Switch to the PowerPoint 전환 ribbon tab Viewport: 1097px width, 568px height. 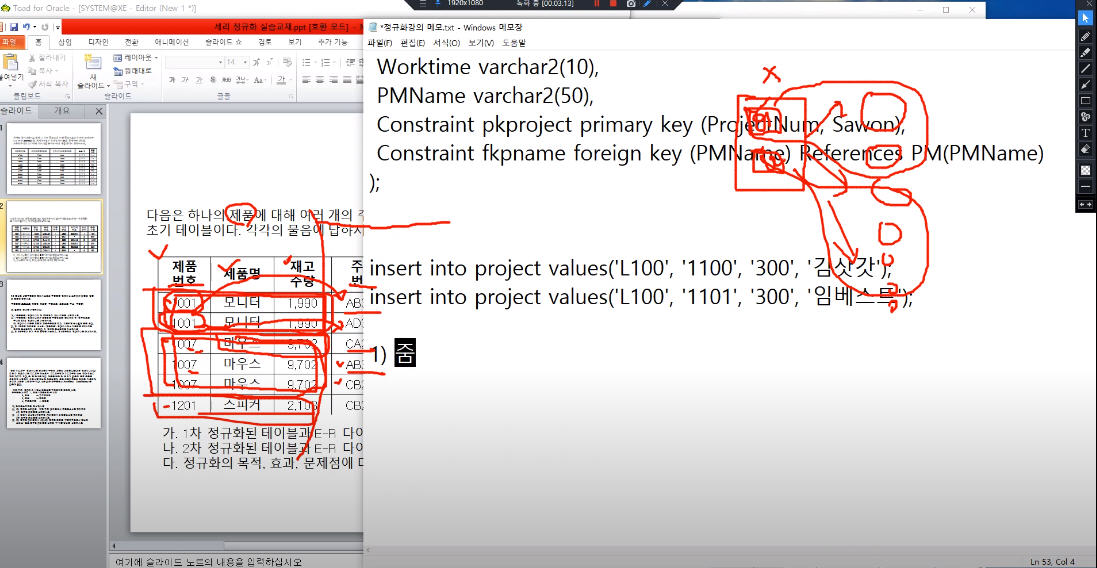tap(132, 42)
